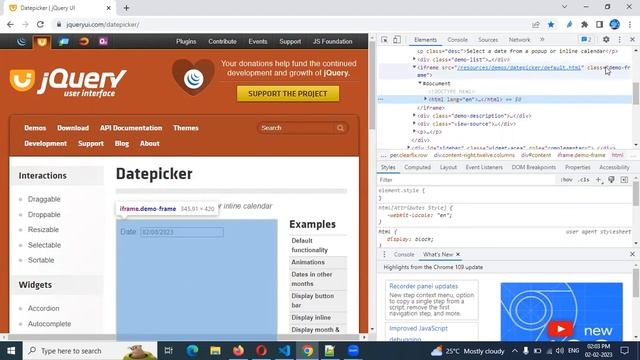Follow the default.html src link in the iframe node

pyautogui.click(x=519, y=68)
